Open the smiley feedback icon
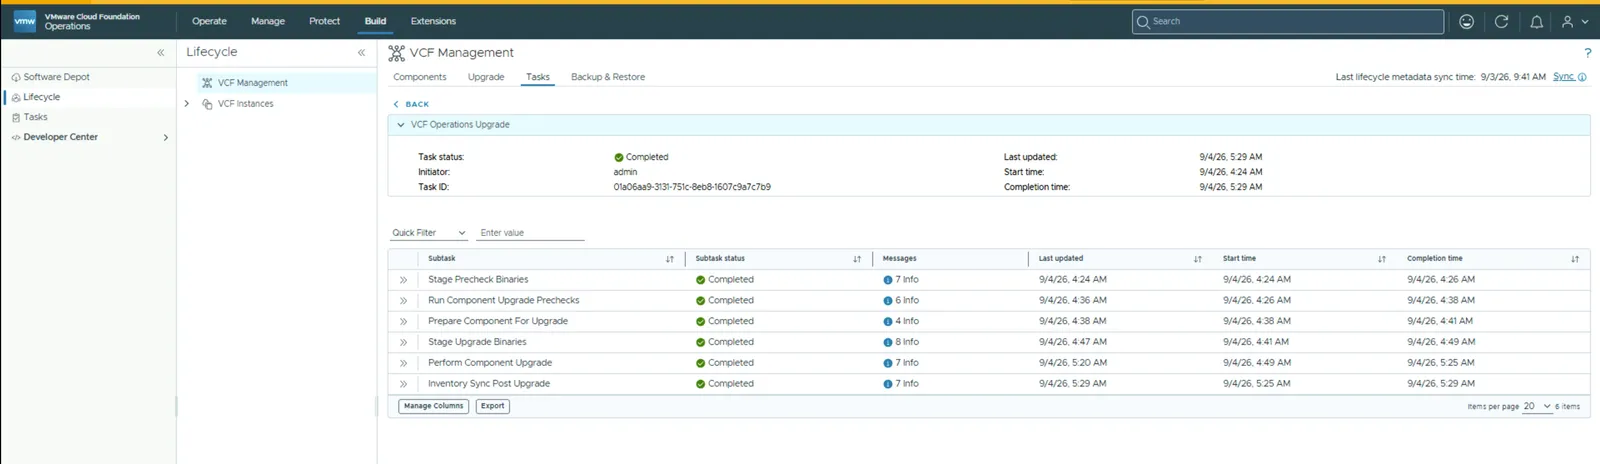 click(1466, 21)
